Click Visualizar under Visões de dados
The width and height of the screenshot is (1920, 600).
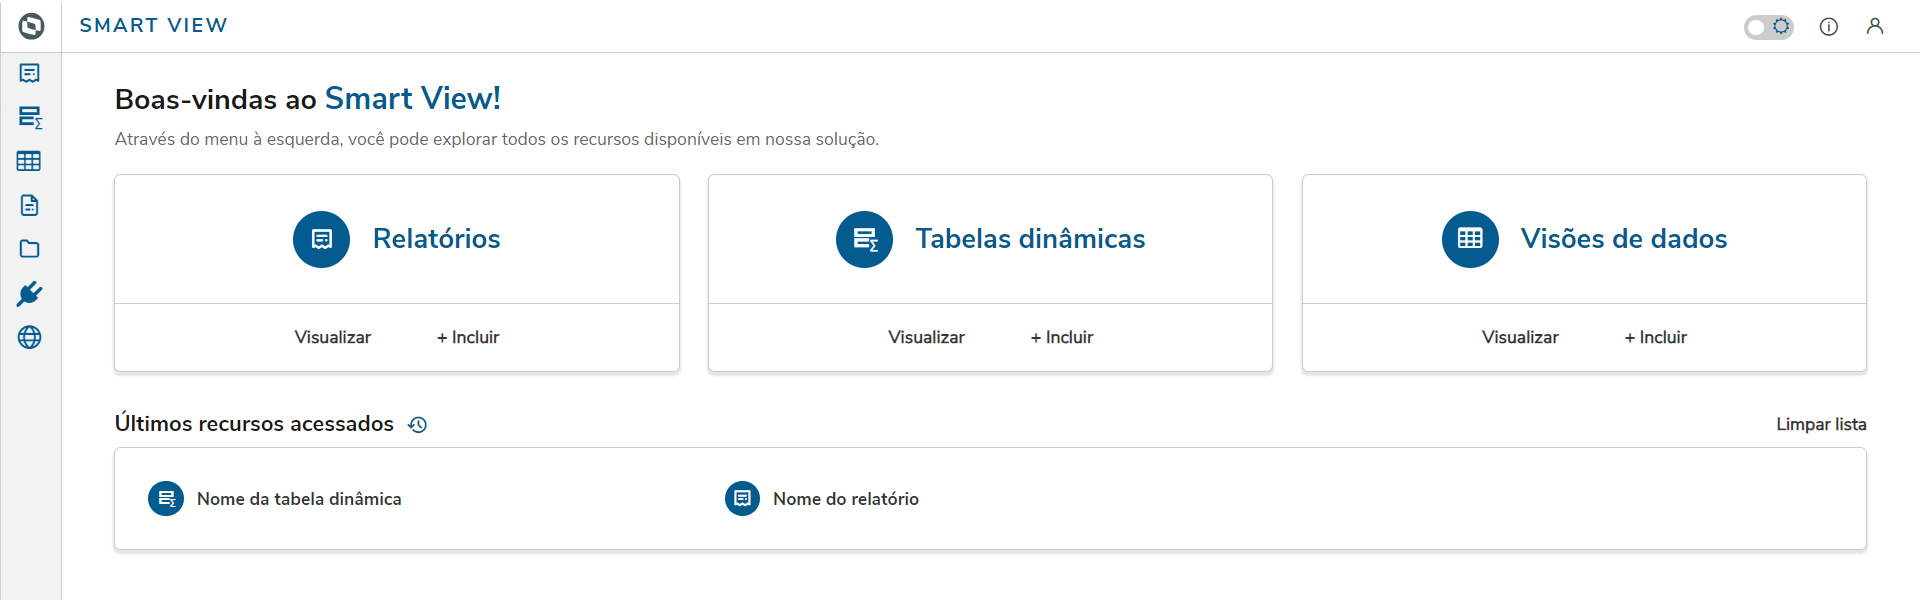(1520, 338)
